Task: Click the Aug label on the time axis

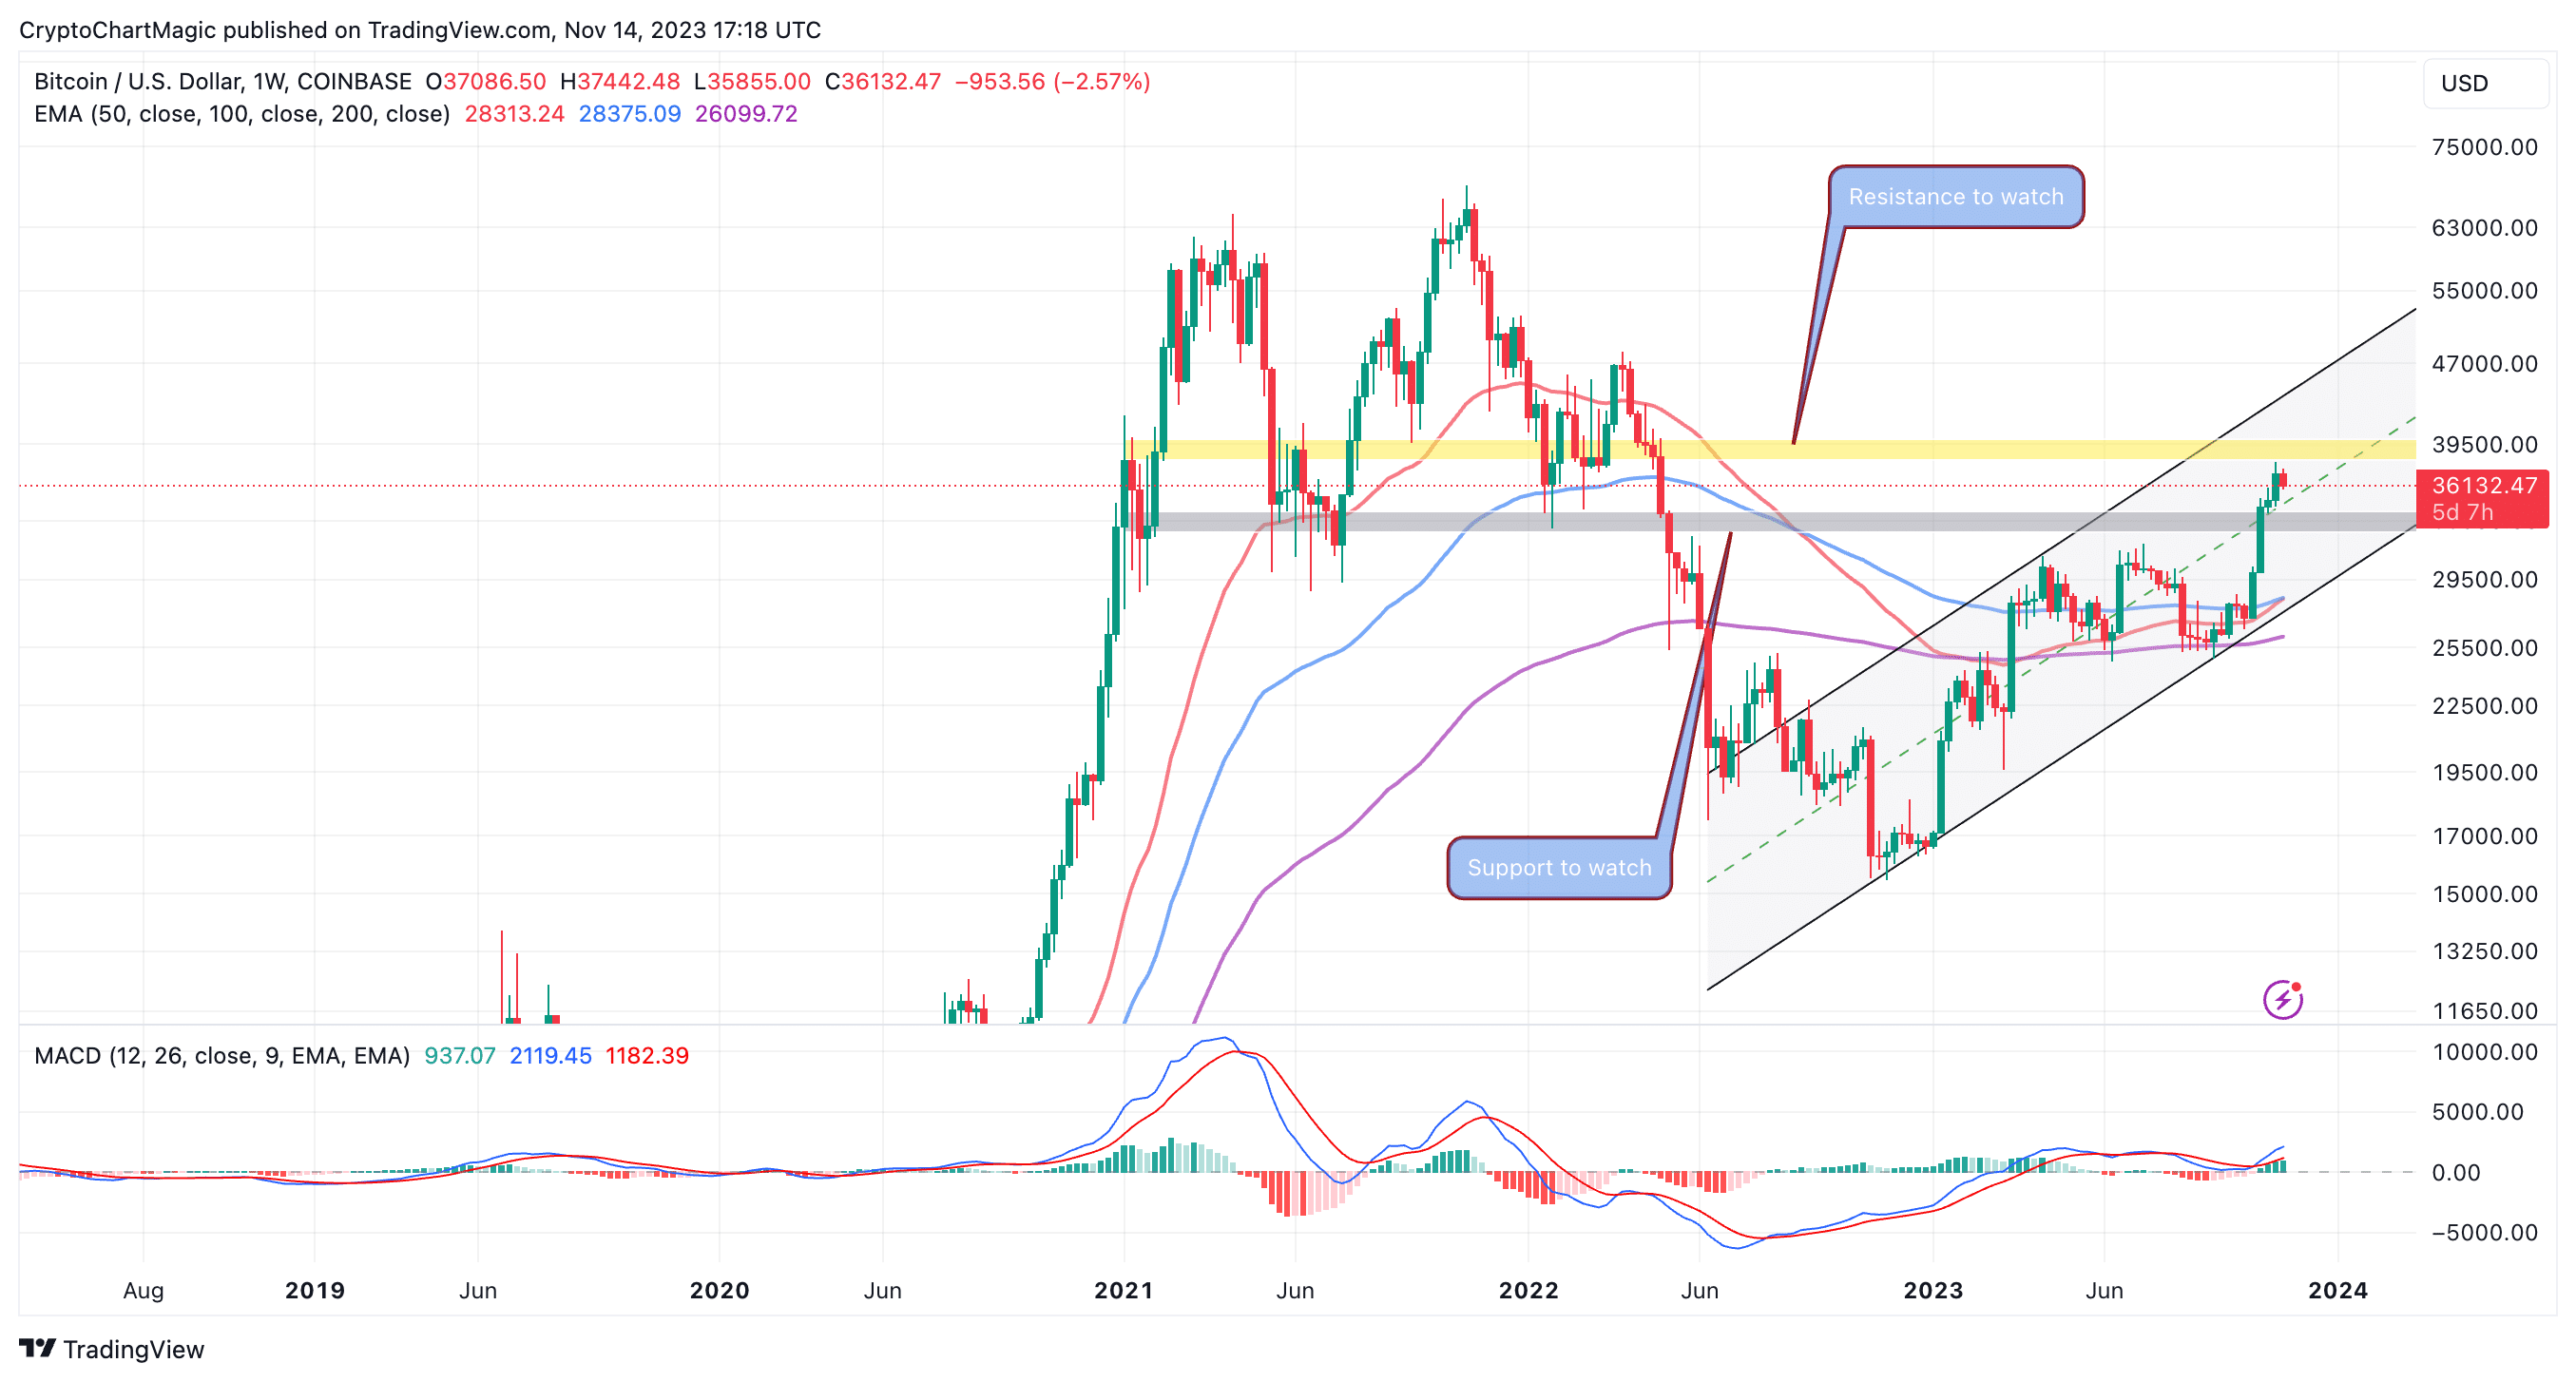Action: point(143,1290)
